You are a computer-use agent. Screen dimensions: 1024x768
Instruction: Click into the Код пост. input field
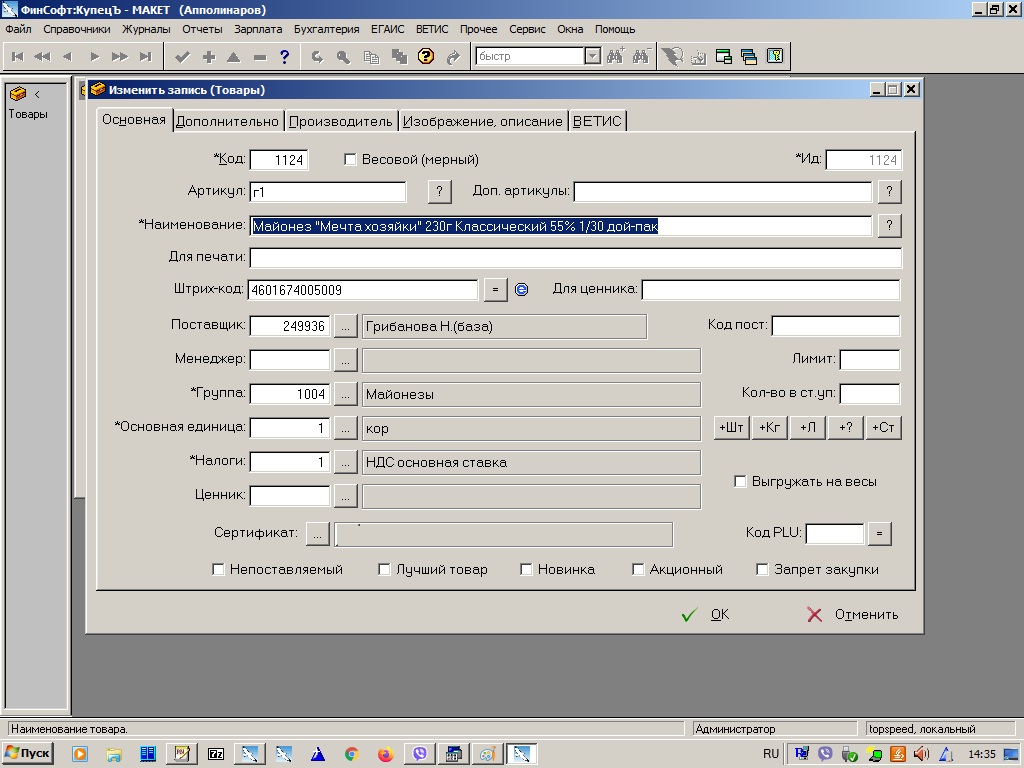[x=835, y=325]
